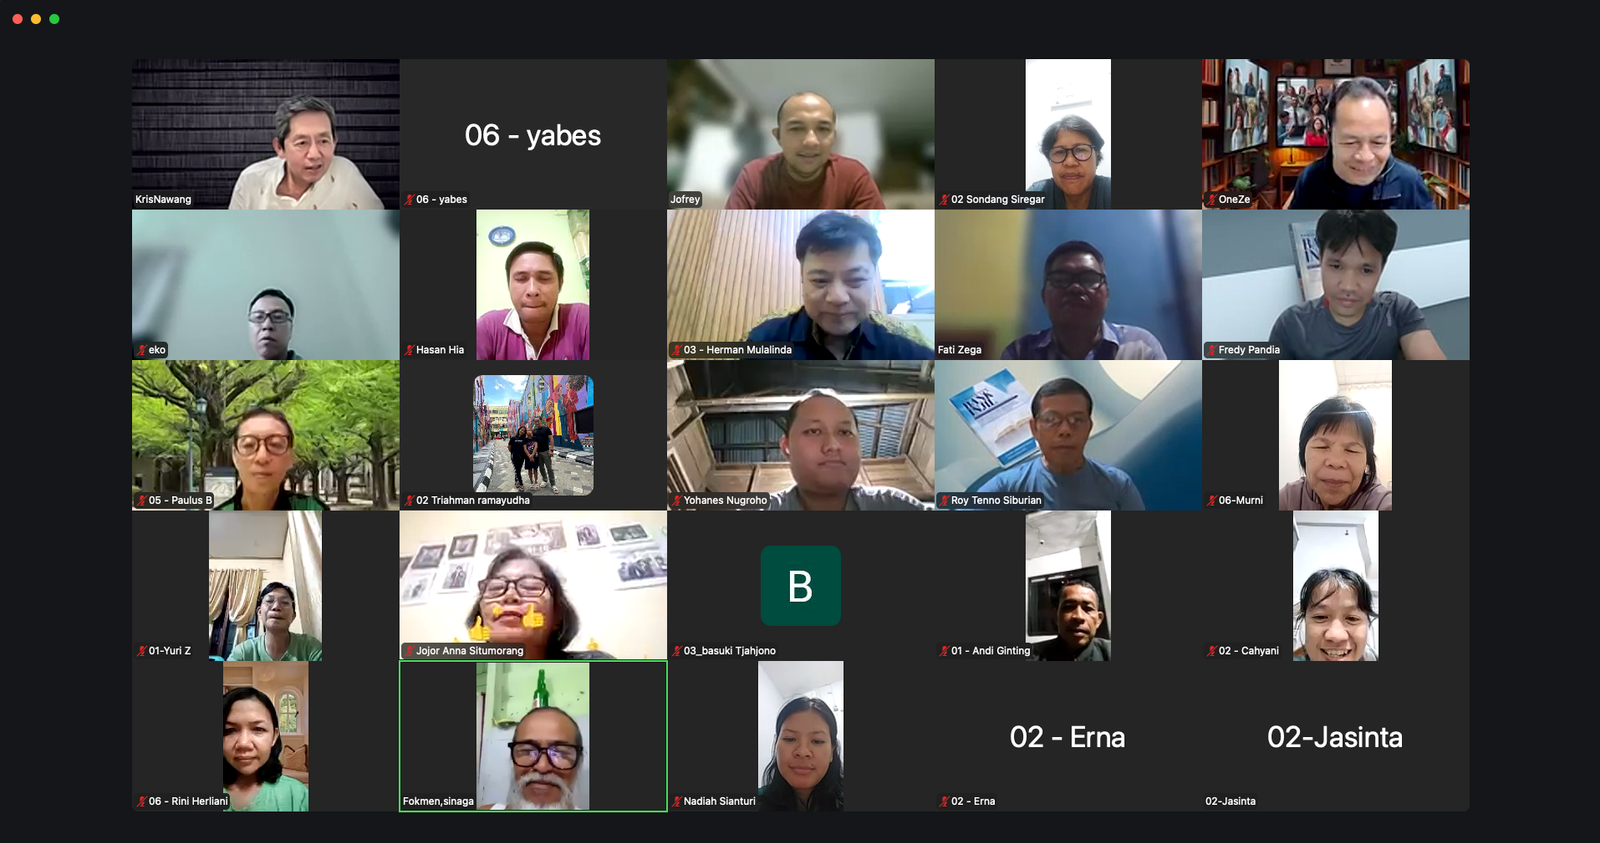Click the muted mic icon next to Nadiah Sianturi
The height and width of the screenshot is (843, 1600).
pyautogui.click(x=677, y=801)
